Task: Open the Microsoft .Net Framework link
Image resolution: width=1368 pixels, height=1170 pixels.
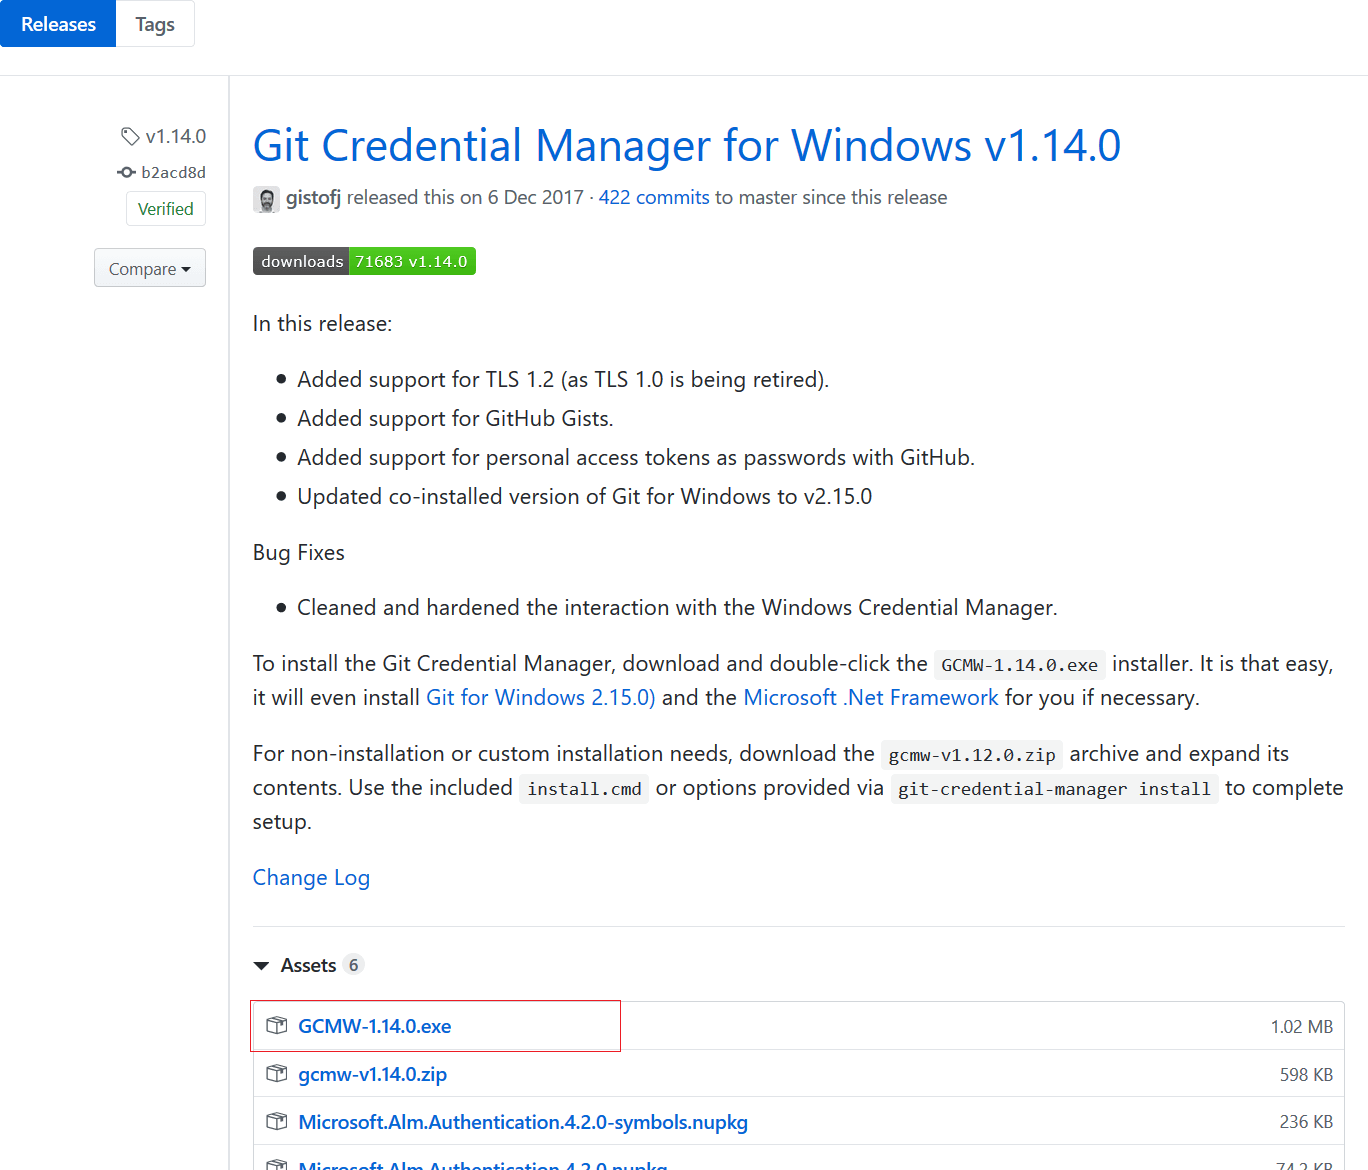Action: (870, 697)
